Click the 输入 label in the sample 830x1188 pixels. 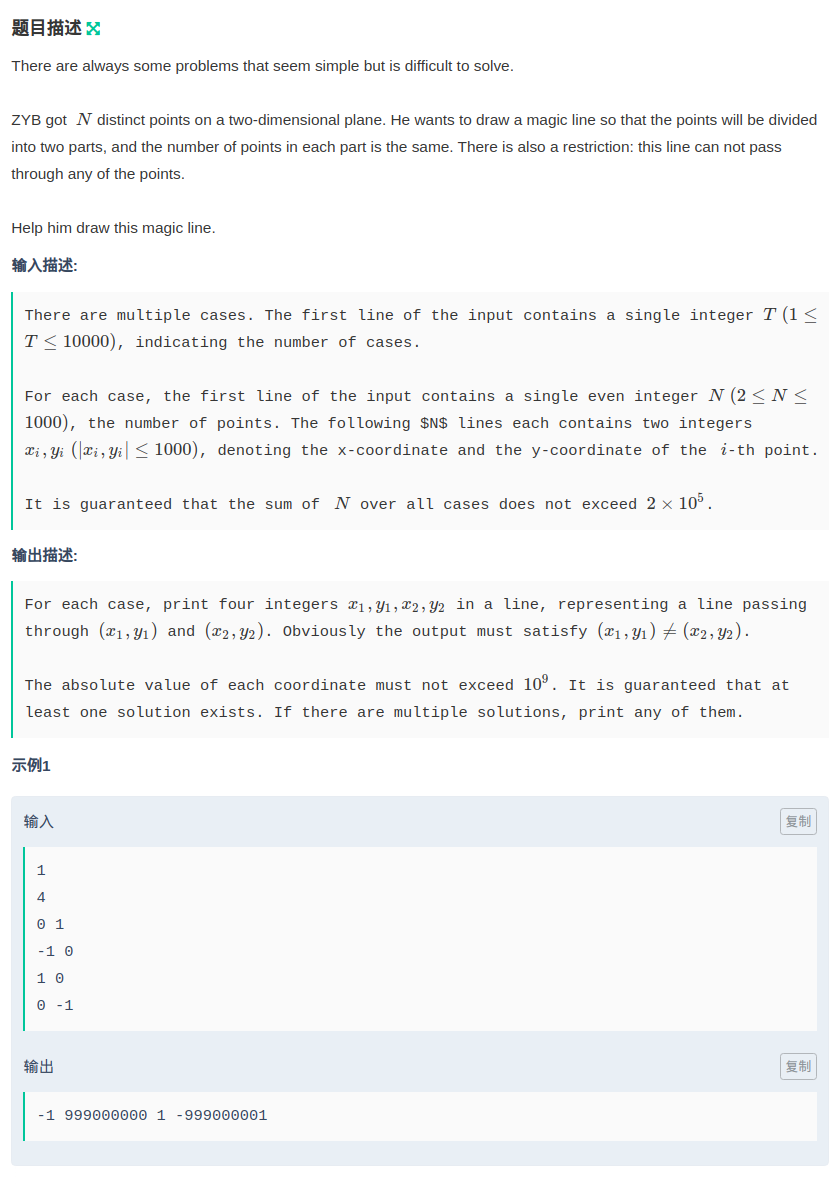[x=39, y=821]
